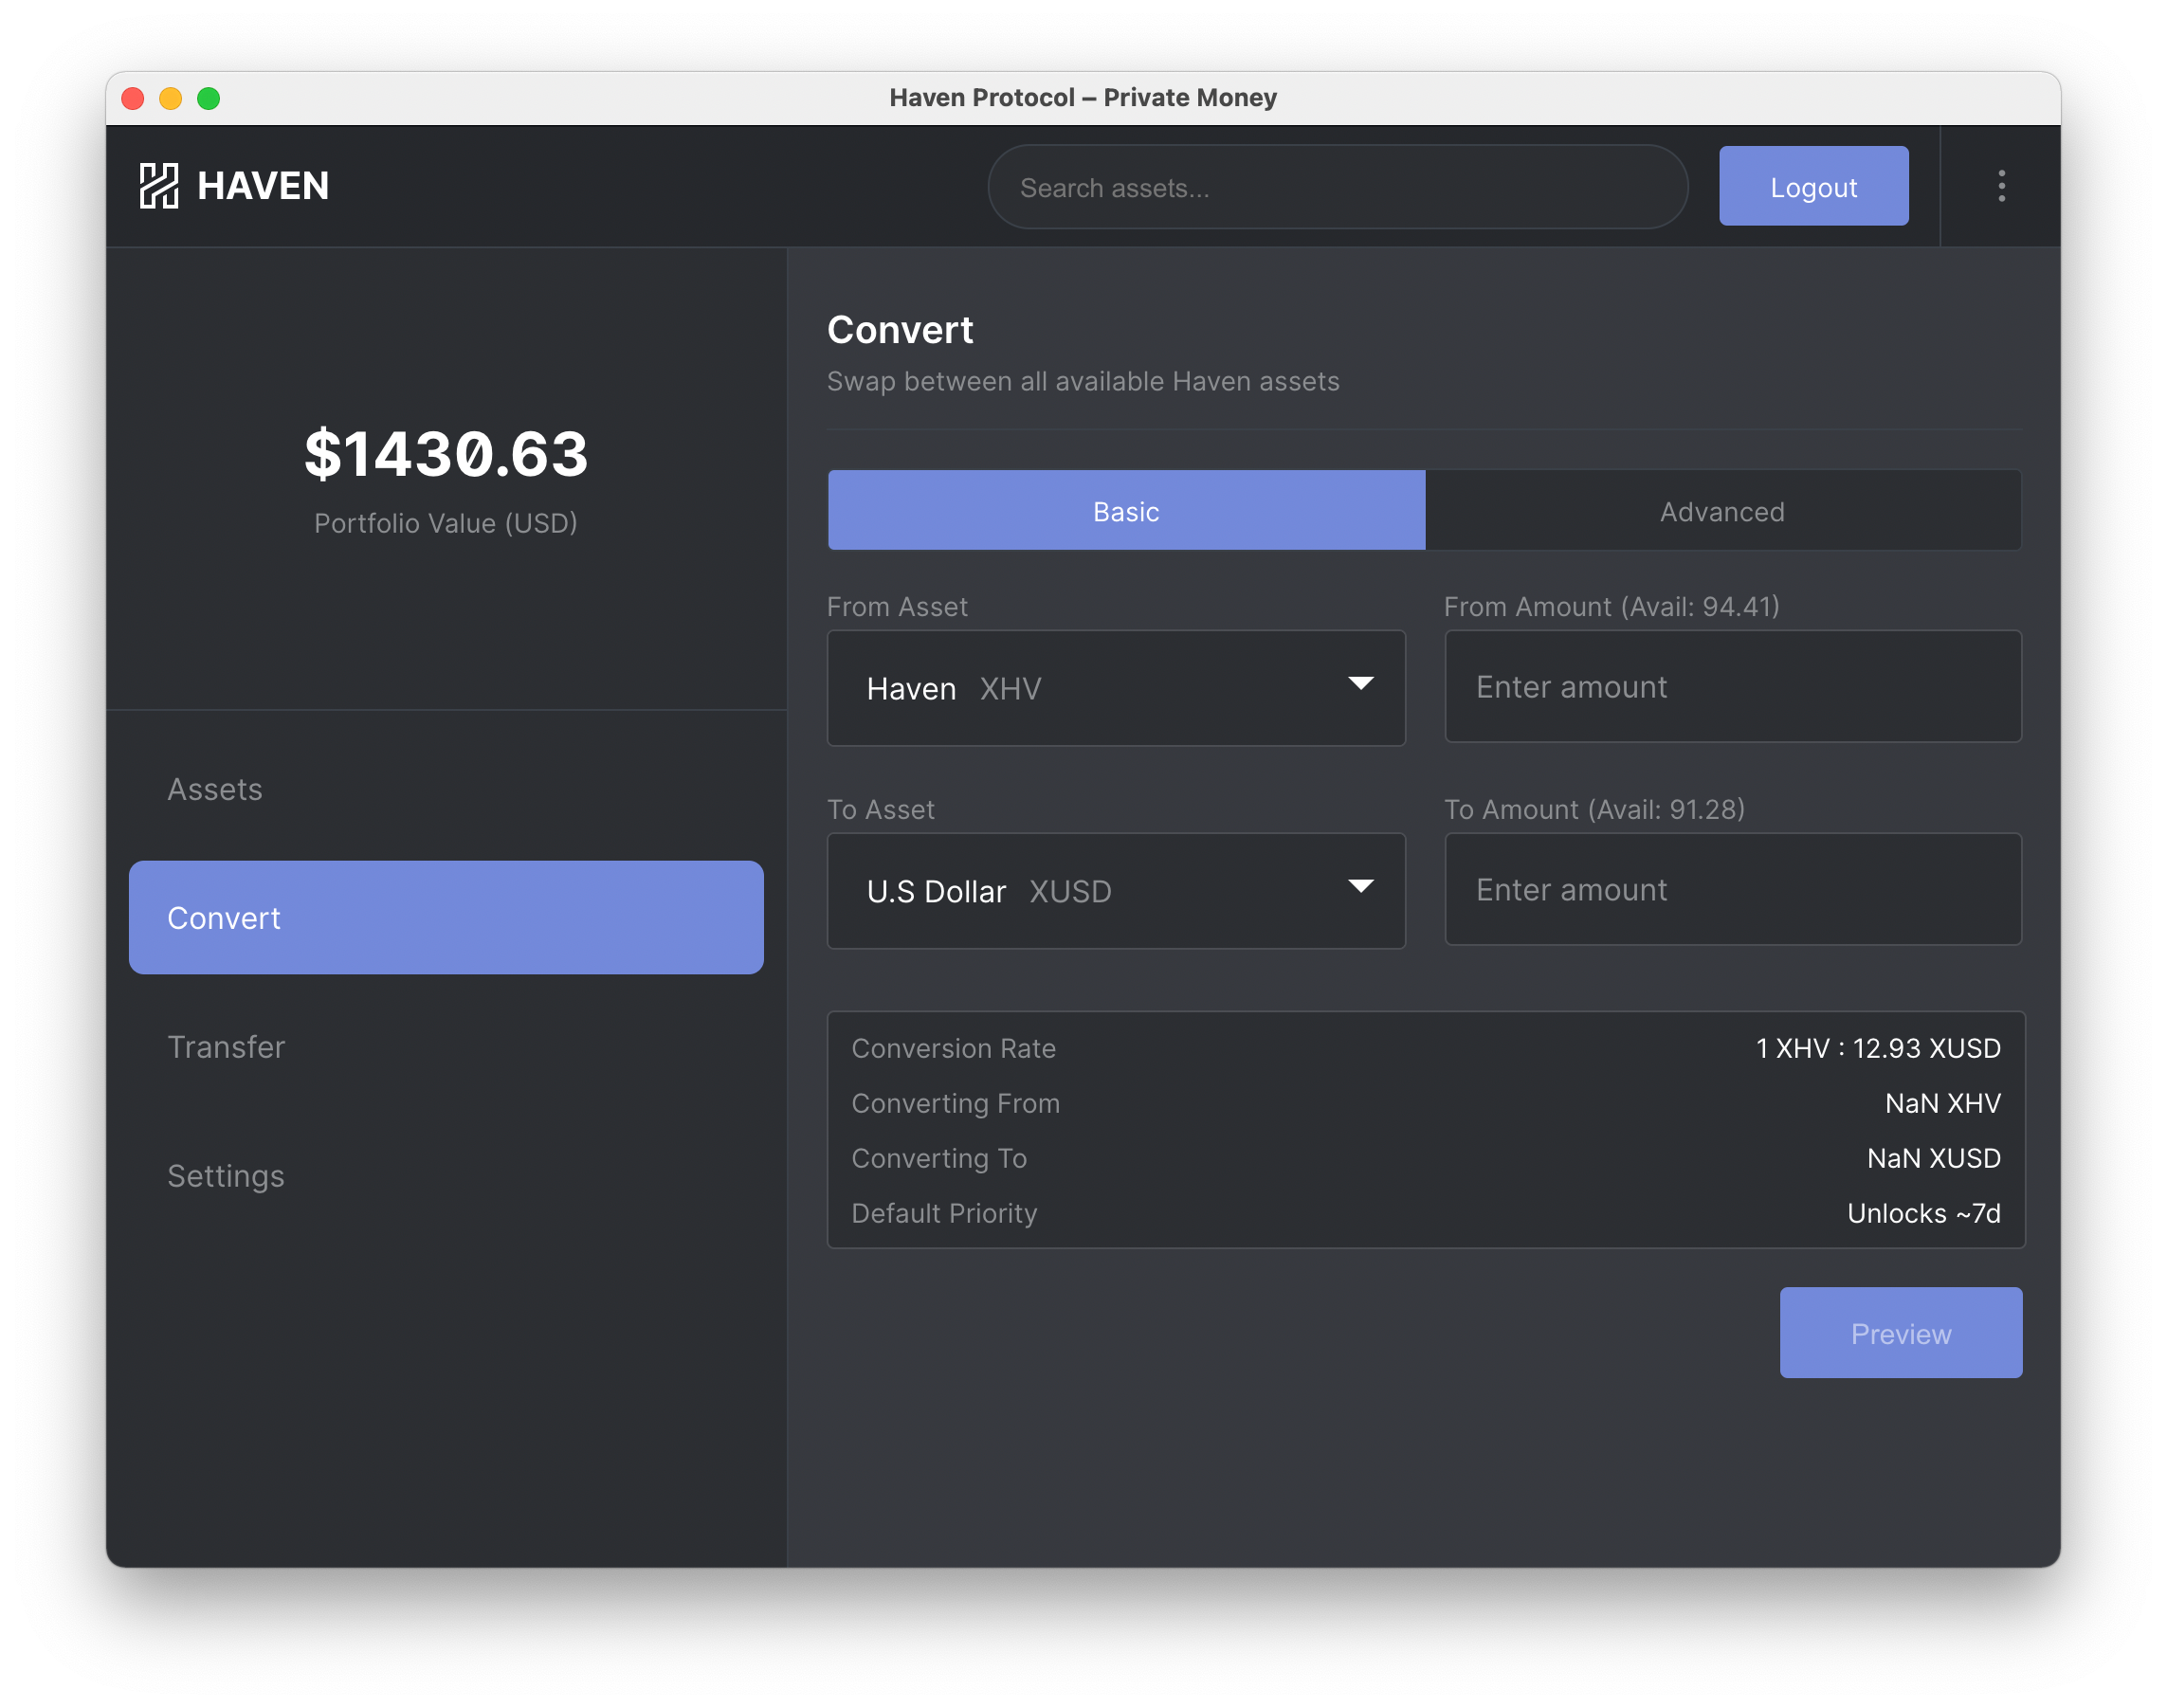2167x1708 pixels.
Task: Click the red close window button
Action: pyautogui.click(x=133, y=98)
